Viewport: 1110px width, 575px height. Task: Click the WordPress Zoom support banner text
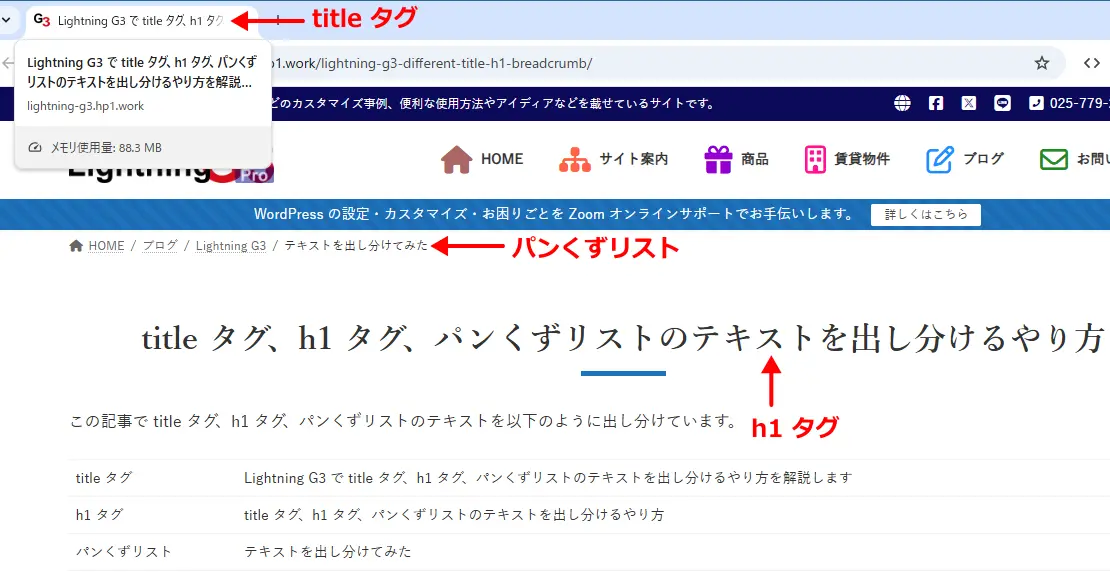554,214
